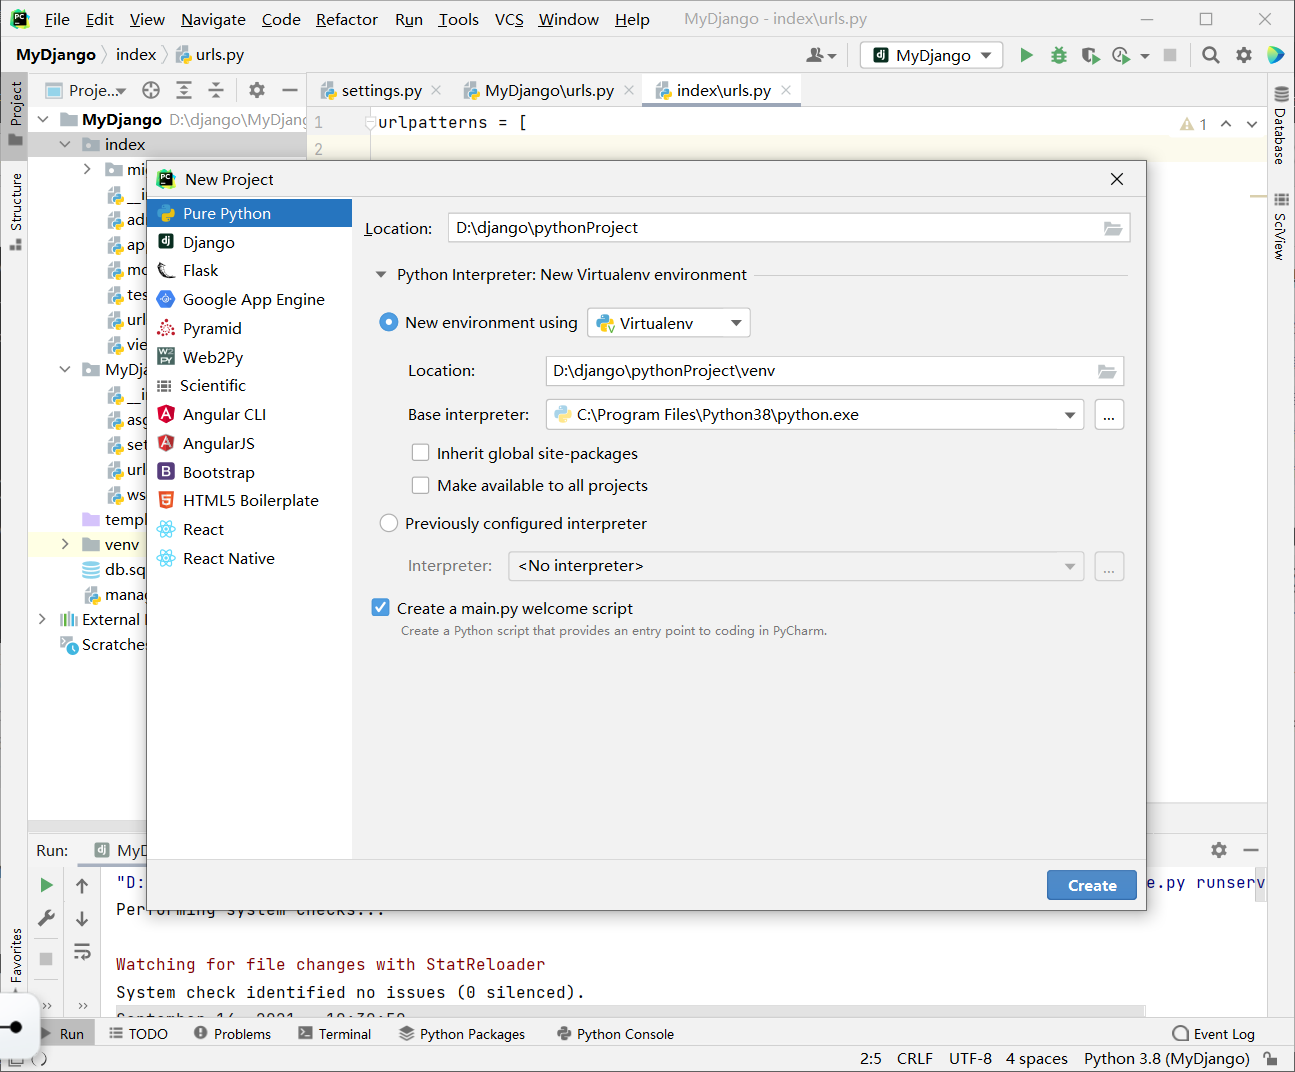Click the warning indicator in editor
The height and width of the screenshot is (1072, 1295).
coord(1194,124)
